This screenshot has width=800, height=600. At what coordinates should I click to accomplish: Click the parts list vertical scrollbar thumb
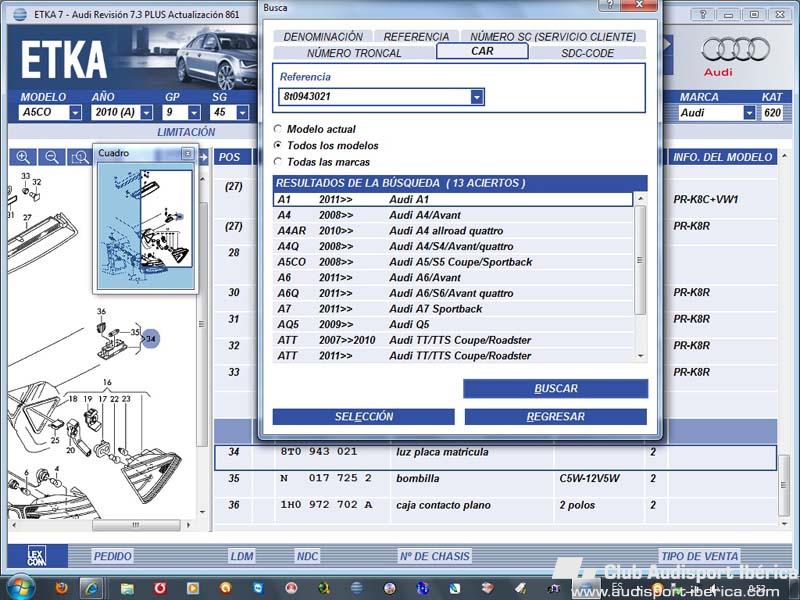pyautogui.click(x=784, y=485)
